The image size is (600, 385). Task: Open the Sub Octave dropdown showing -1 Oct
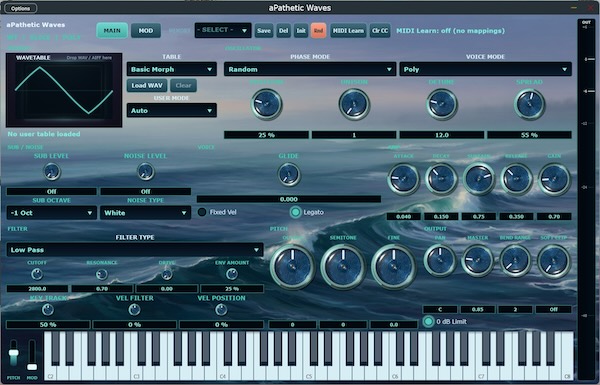click(51, 213)
